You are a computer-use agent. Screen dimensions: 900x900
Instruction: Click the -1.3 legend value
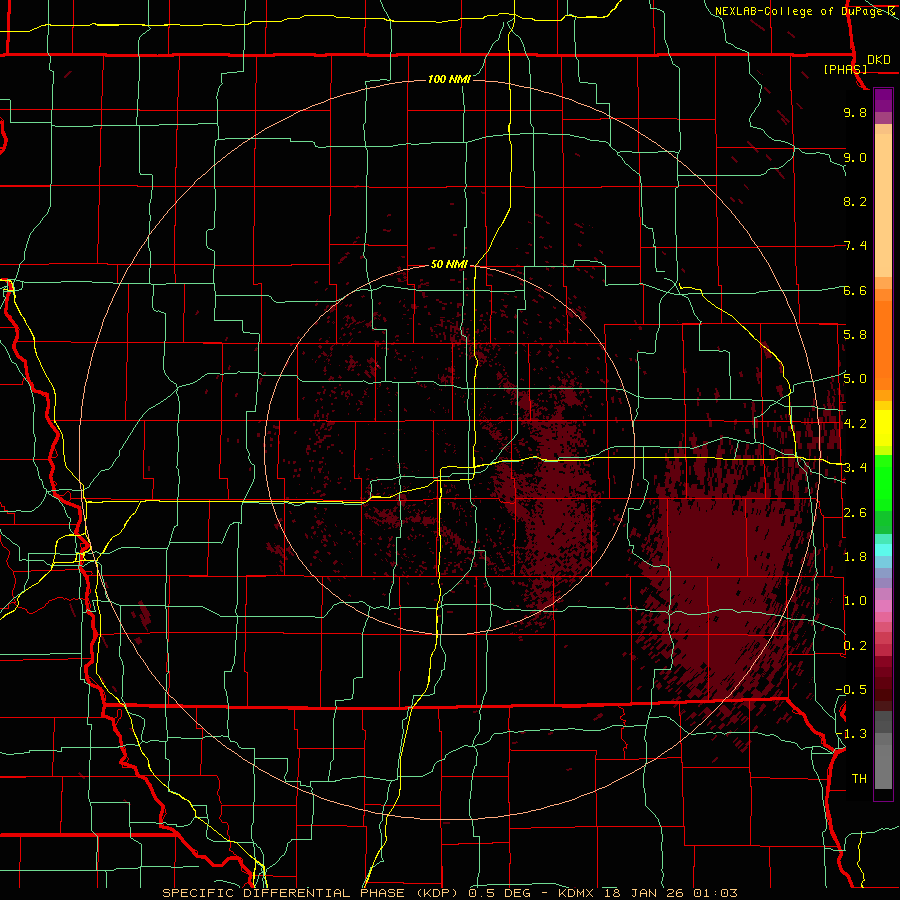pyautogui.click(x=851, y=734)
